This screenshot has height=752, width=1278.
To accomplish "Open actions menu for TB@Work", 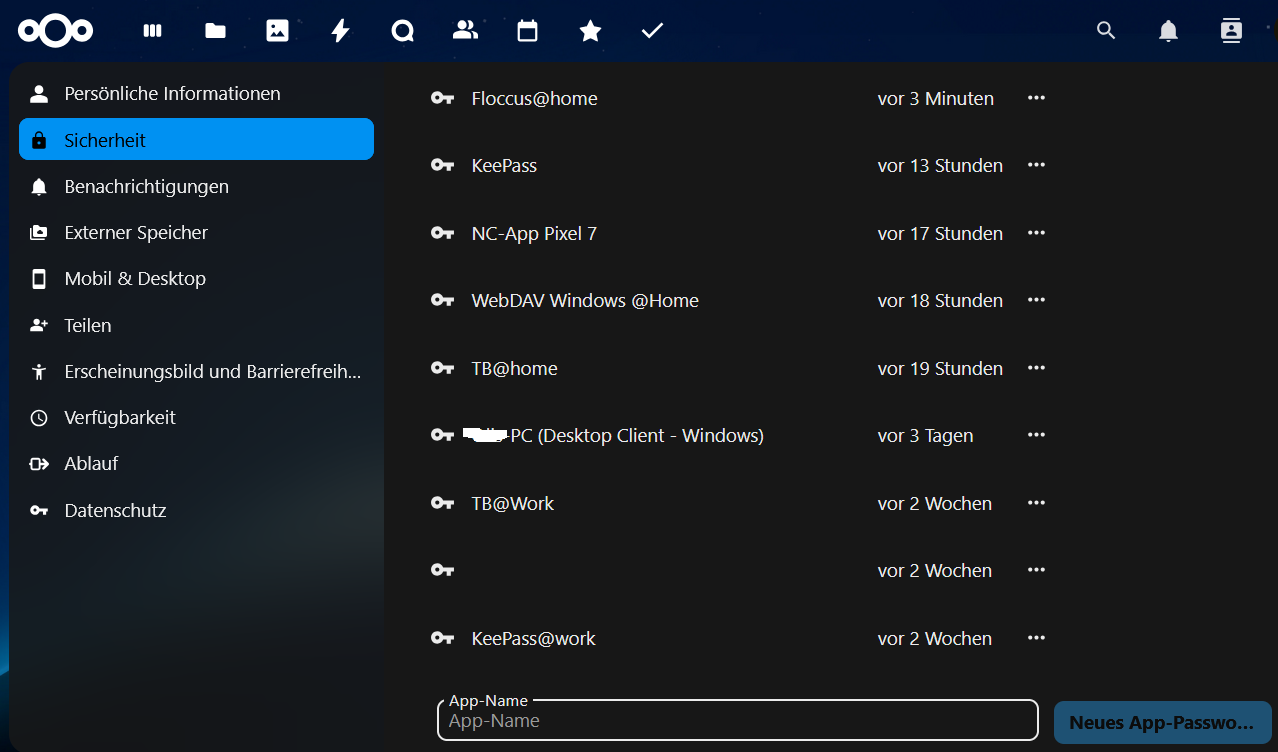I will pyautogui.click(x=1036, y=503).
